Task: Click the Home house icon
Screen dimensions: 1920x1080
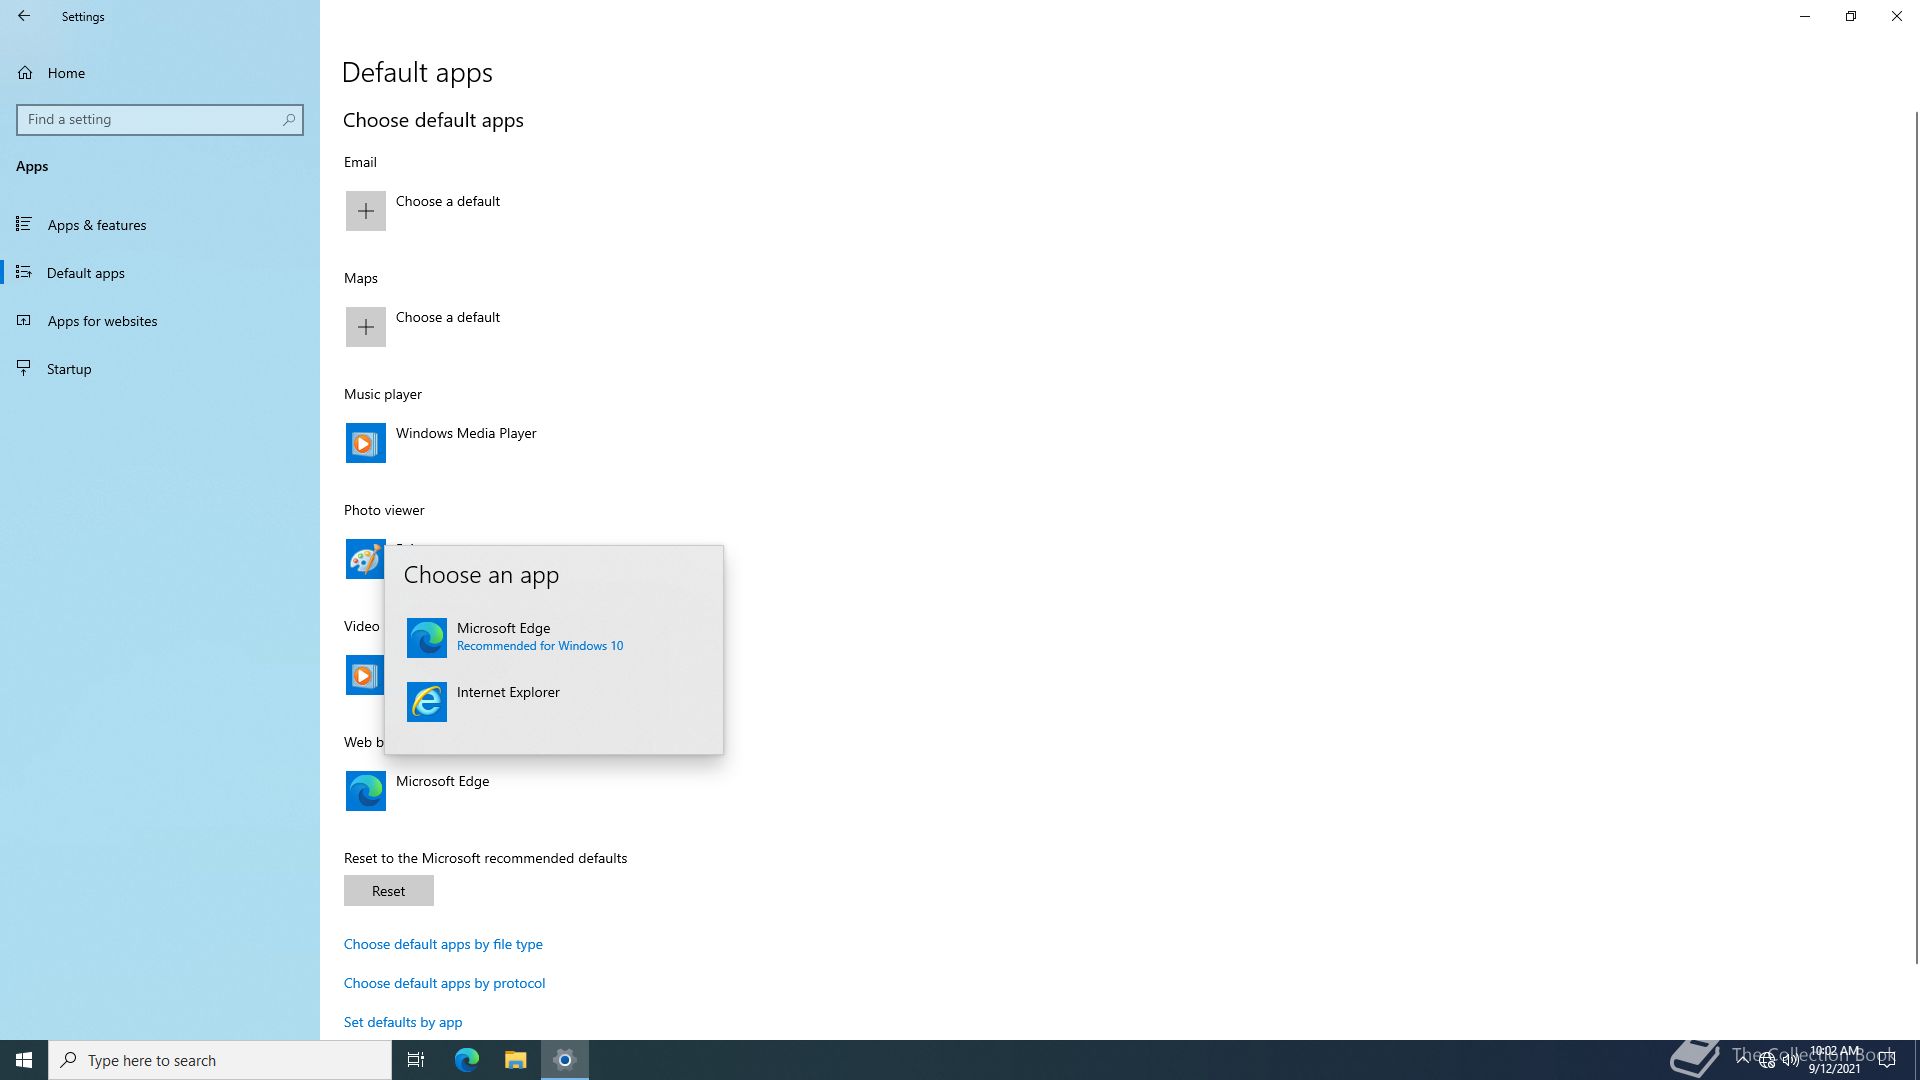Action: pos(25,73)
